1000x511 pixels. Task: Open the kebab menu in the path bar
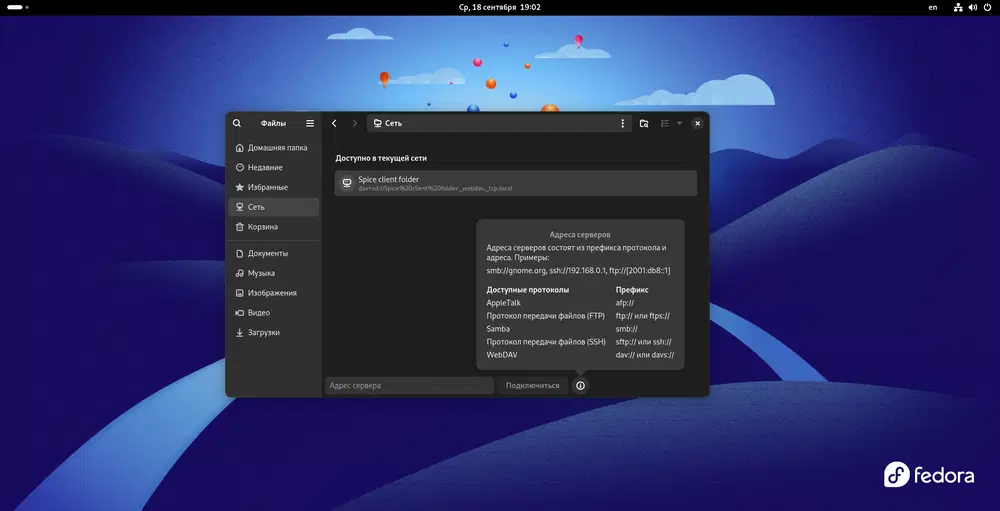tap(623, 123)
